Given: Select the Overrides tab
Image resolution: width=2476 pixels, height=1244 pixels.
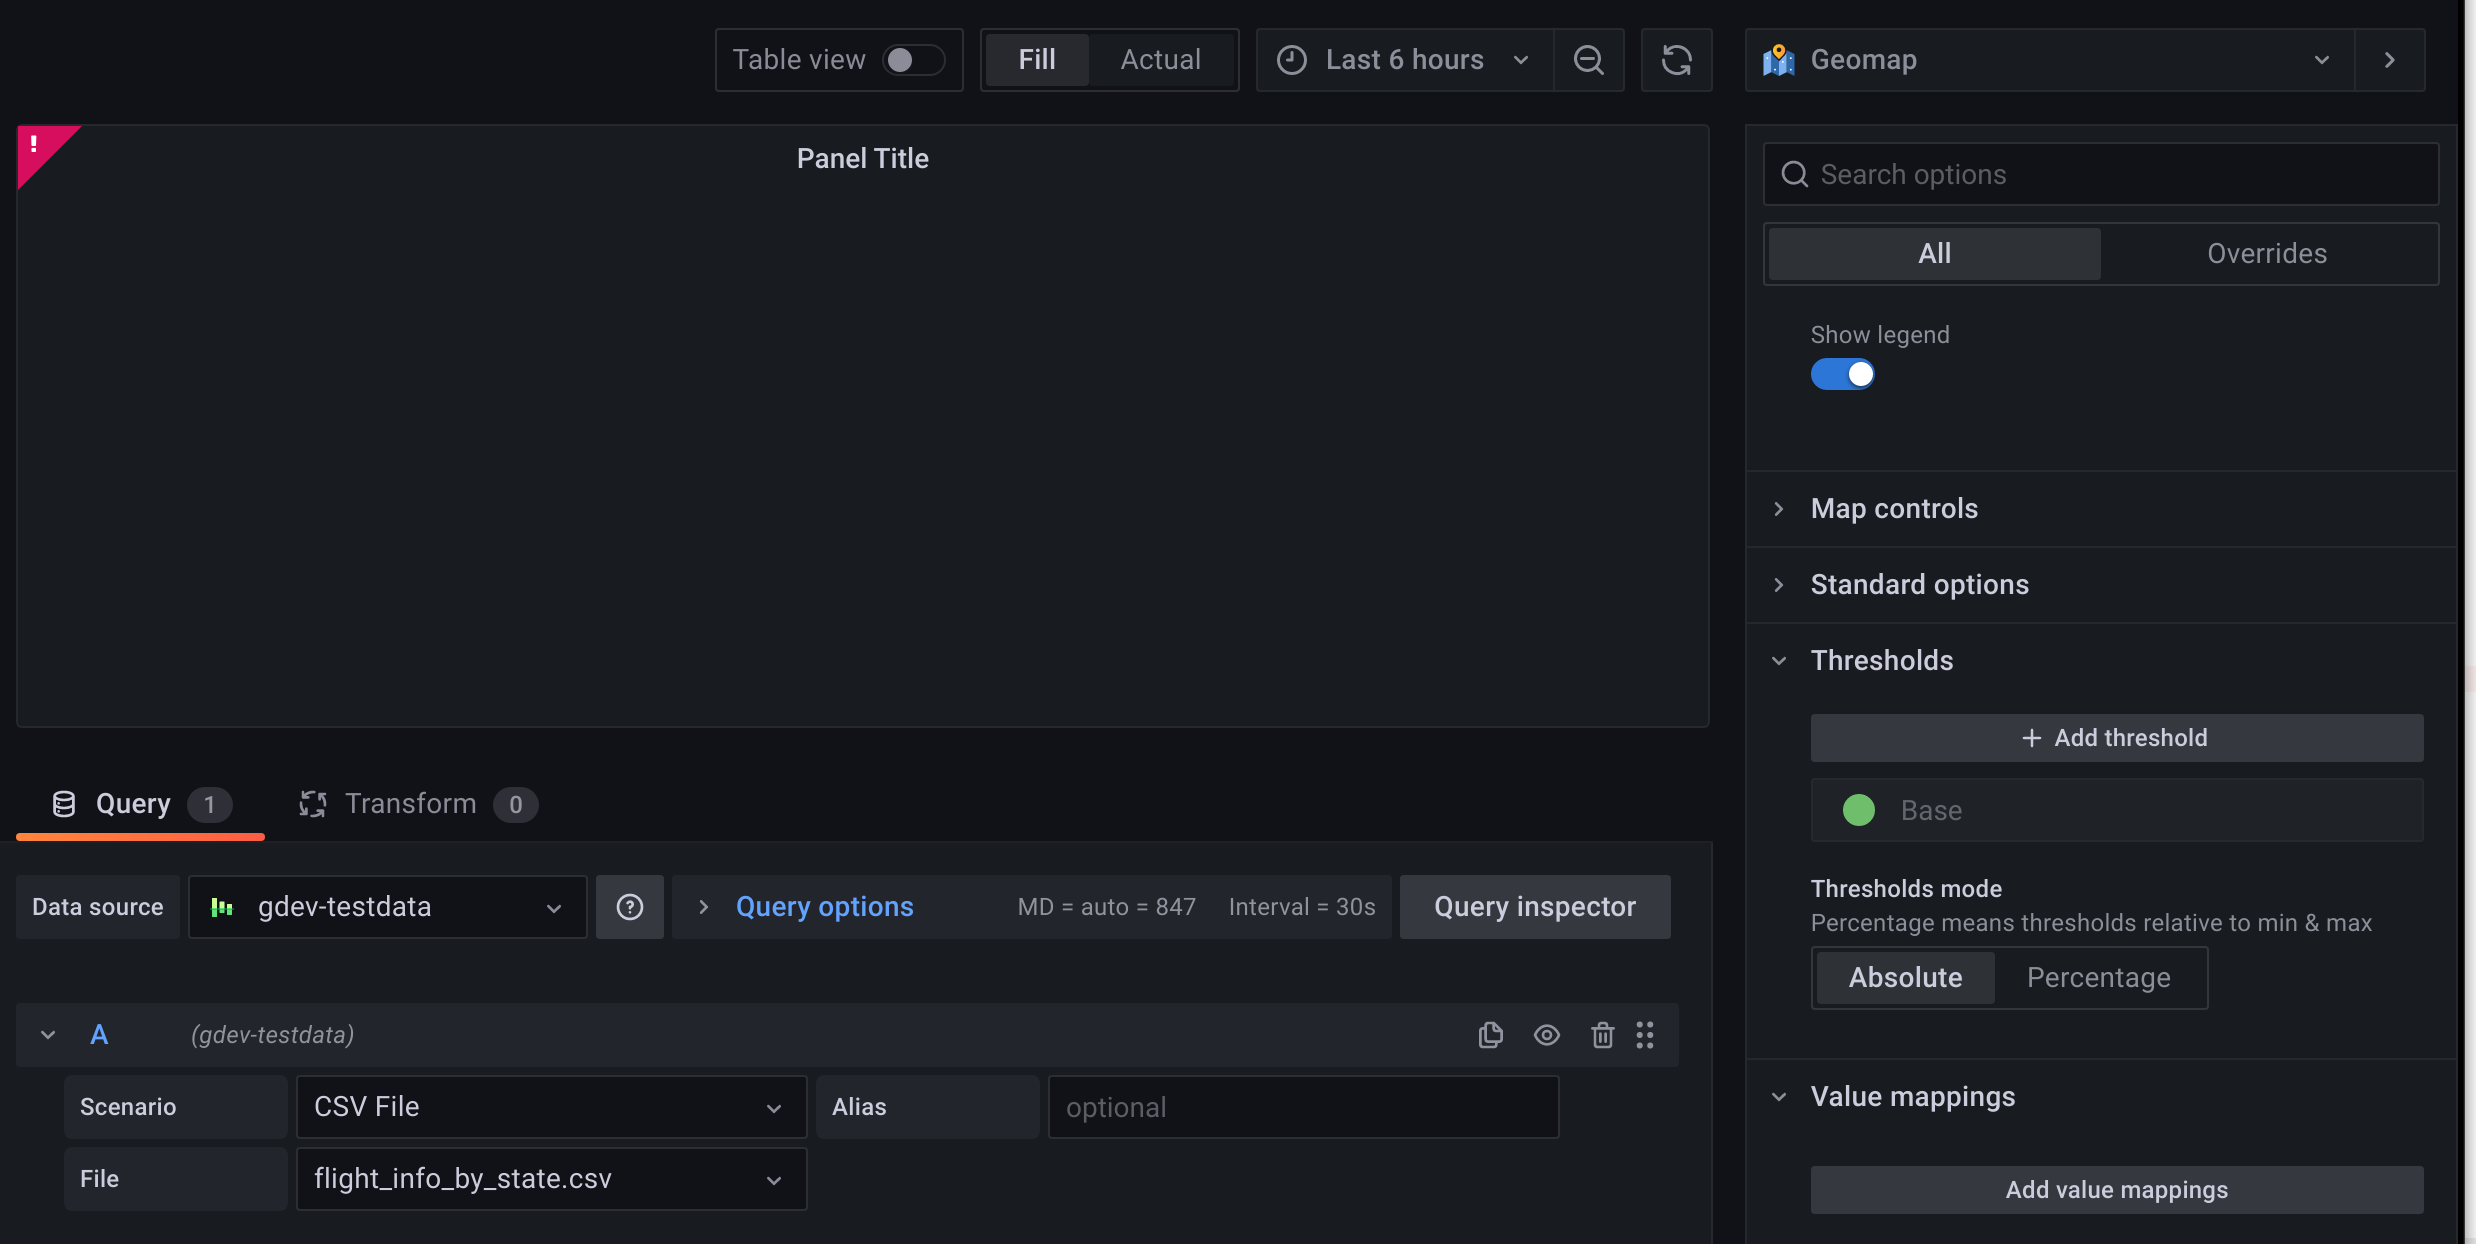Looking at the screenshot, I should [x=2266, y=254].
